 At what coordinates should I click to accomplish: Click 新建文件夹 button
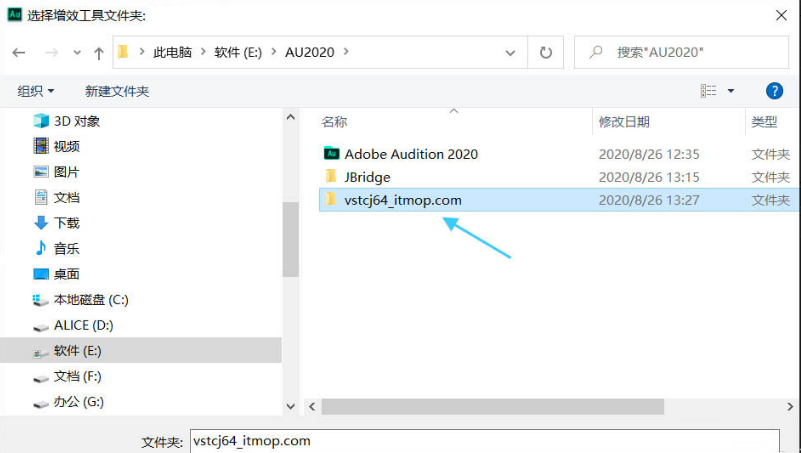(117, 91)
